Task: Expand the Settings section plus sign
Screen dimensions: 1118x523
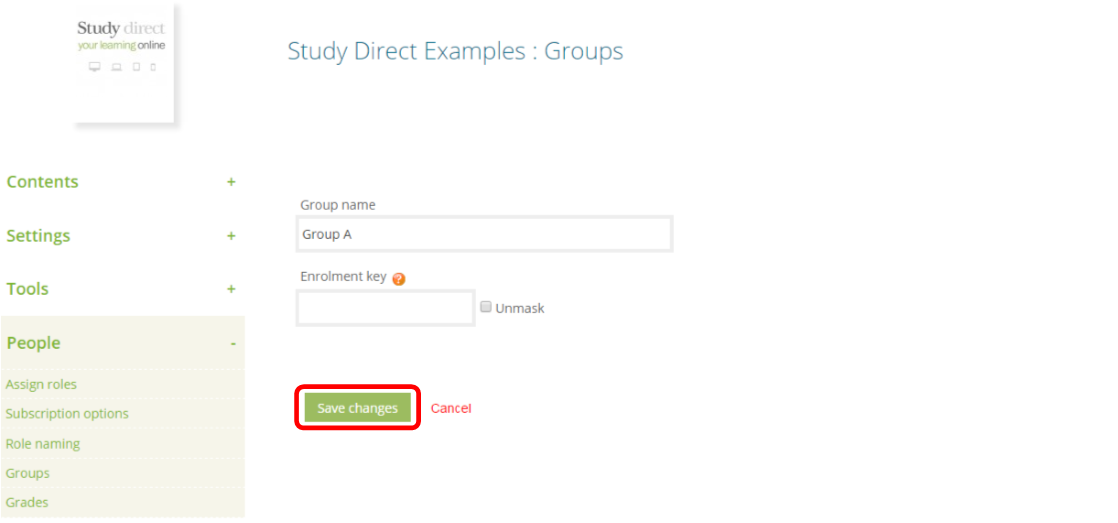Action: [x=231, y=236]
